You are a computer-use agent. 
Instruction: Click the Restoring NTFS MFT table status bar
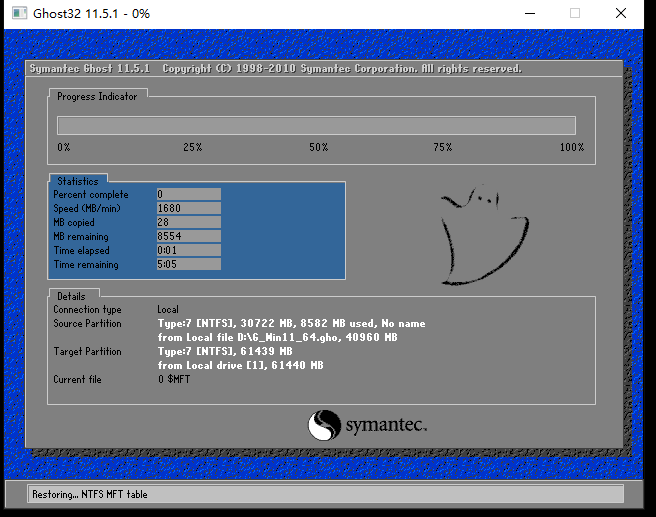tap(316, 494)
